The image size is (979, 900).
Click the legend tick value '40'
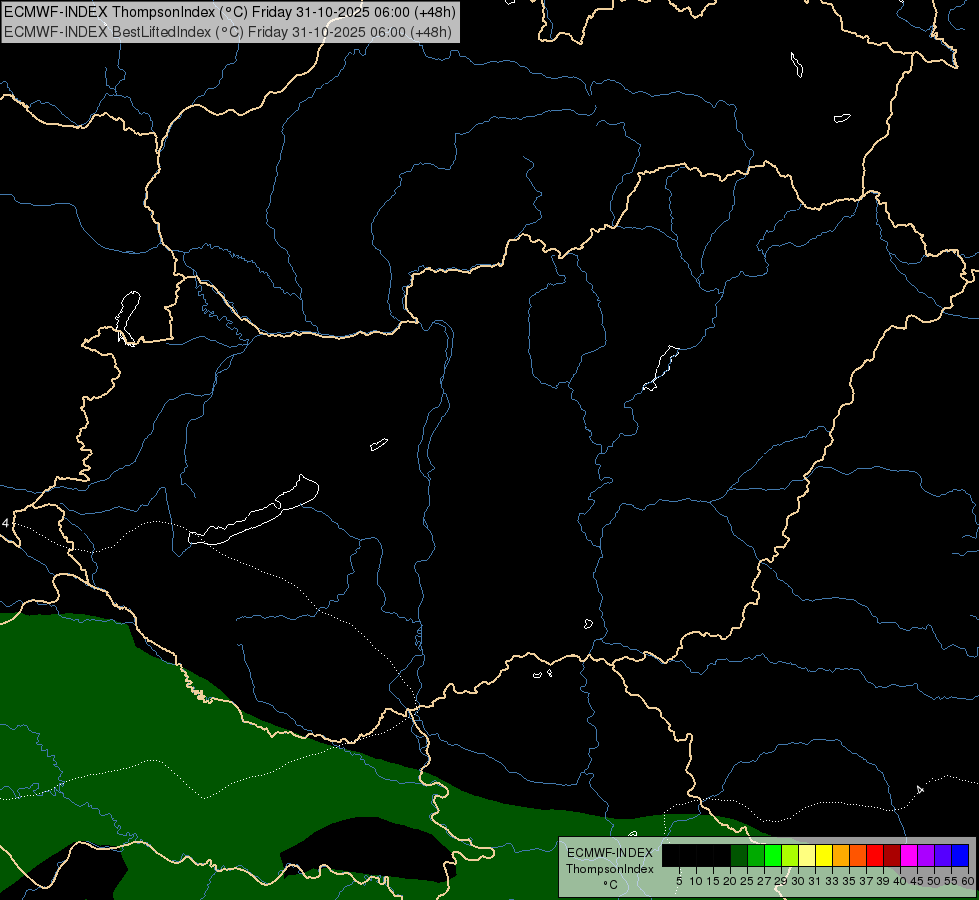(x=900, y=881)
